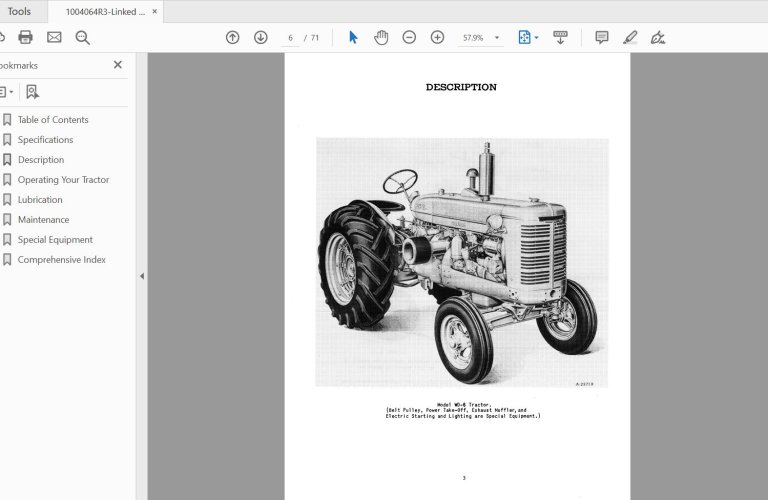Activate the selection arrow tool

(x=353, y=37)
